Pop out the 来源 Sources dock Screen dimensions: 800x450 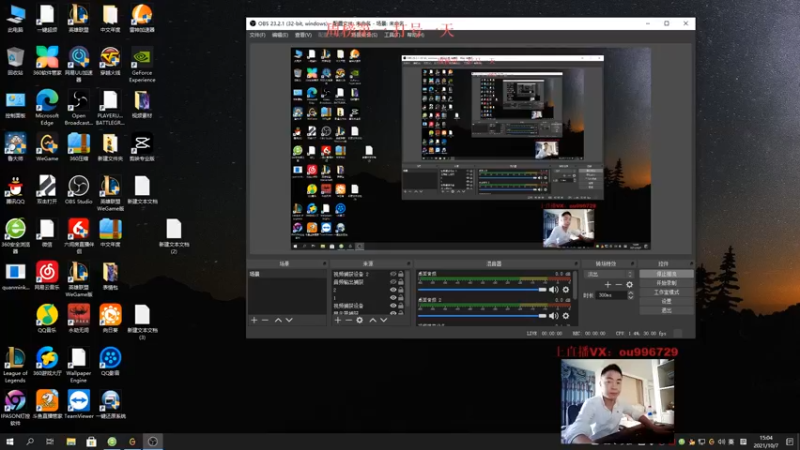(407, 264)
